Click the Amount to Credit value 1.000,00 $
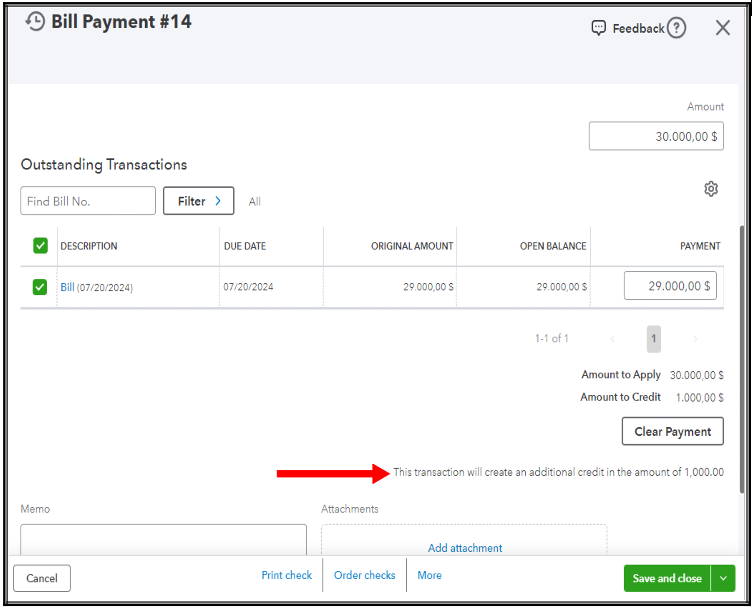 pos(700,397)
